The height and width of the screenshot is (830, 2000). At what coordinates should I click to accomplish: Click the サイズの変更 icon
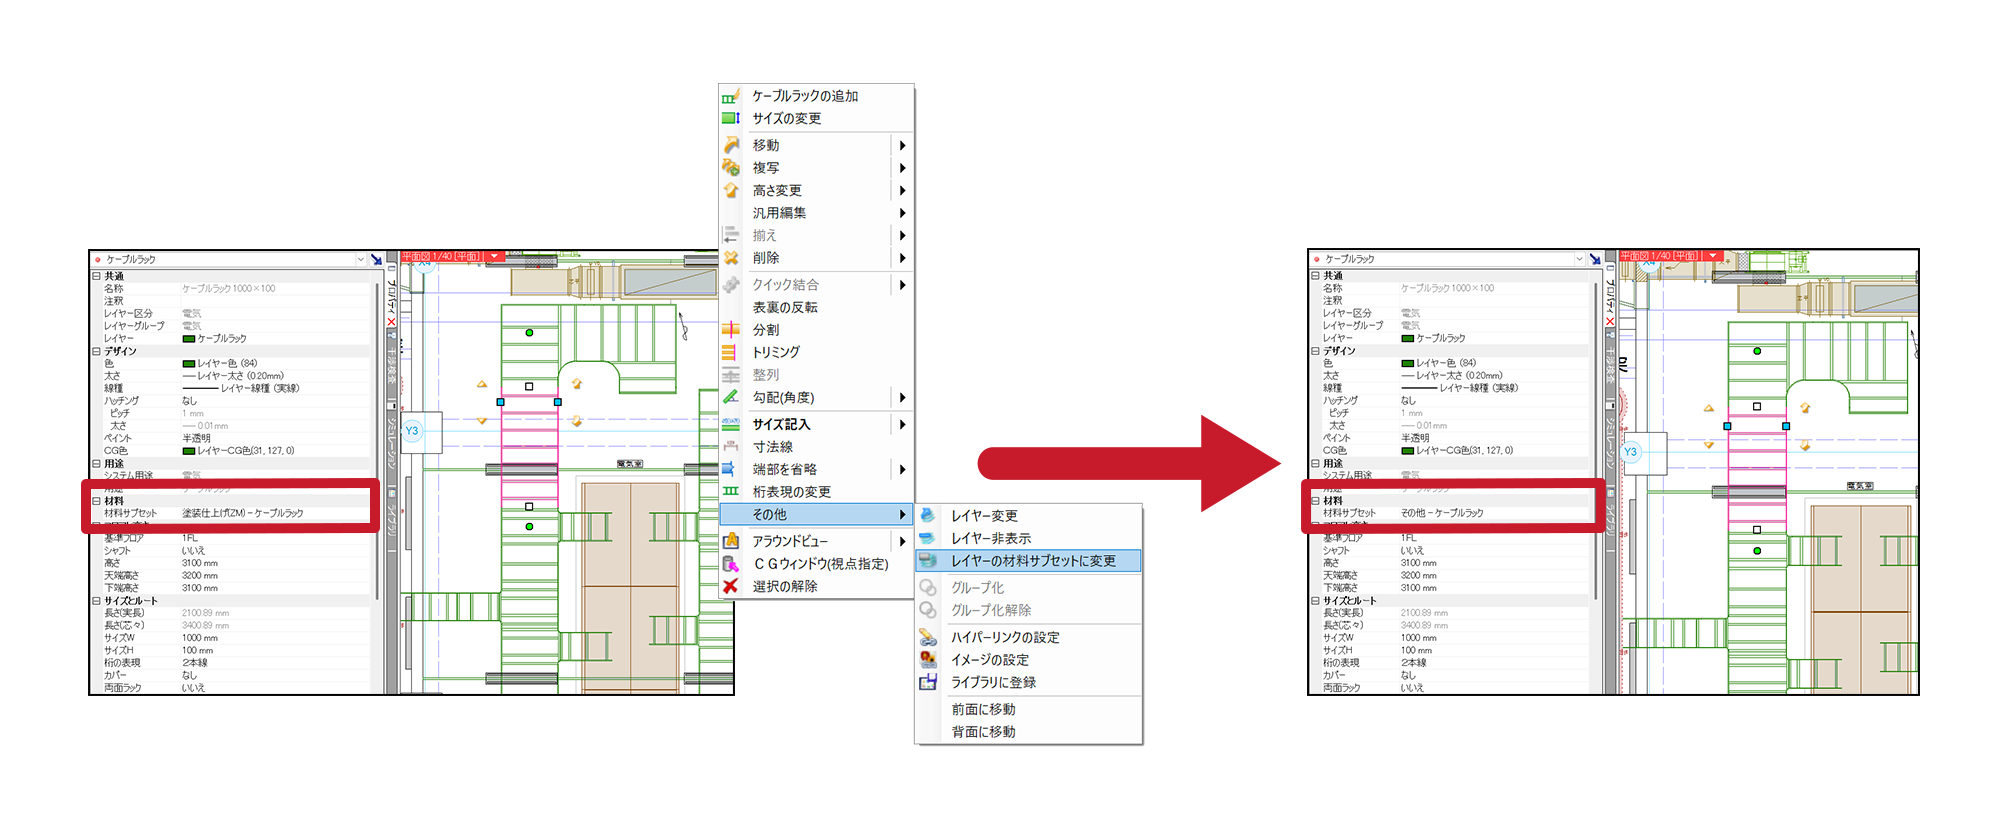click(x=731, y=118)
